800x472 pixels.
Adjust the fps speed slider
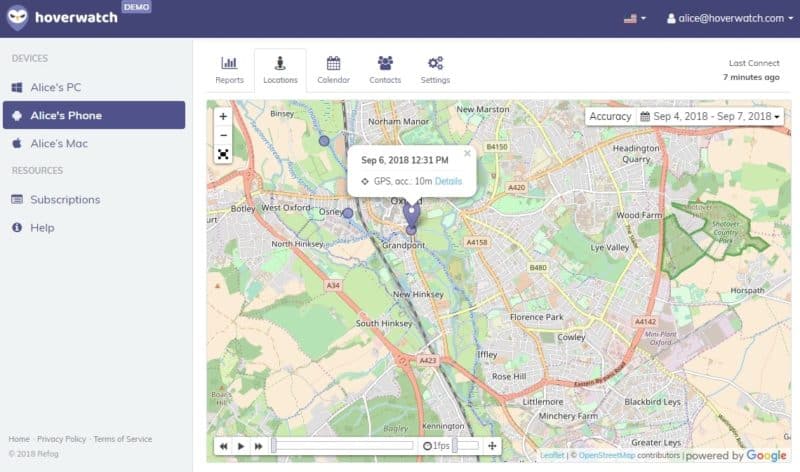[x=465, y=446]
